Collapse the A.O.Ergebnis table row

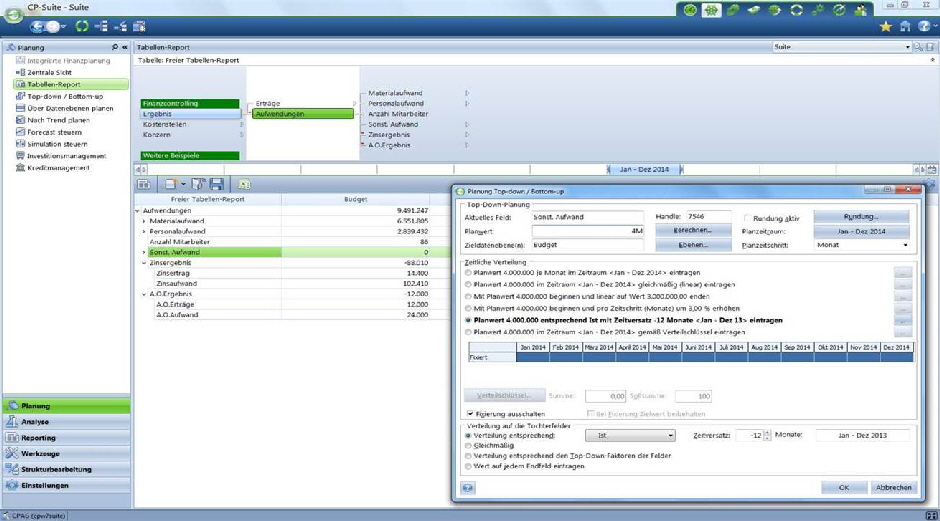tap(144, 294)
